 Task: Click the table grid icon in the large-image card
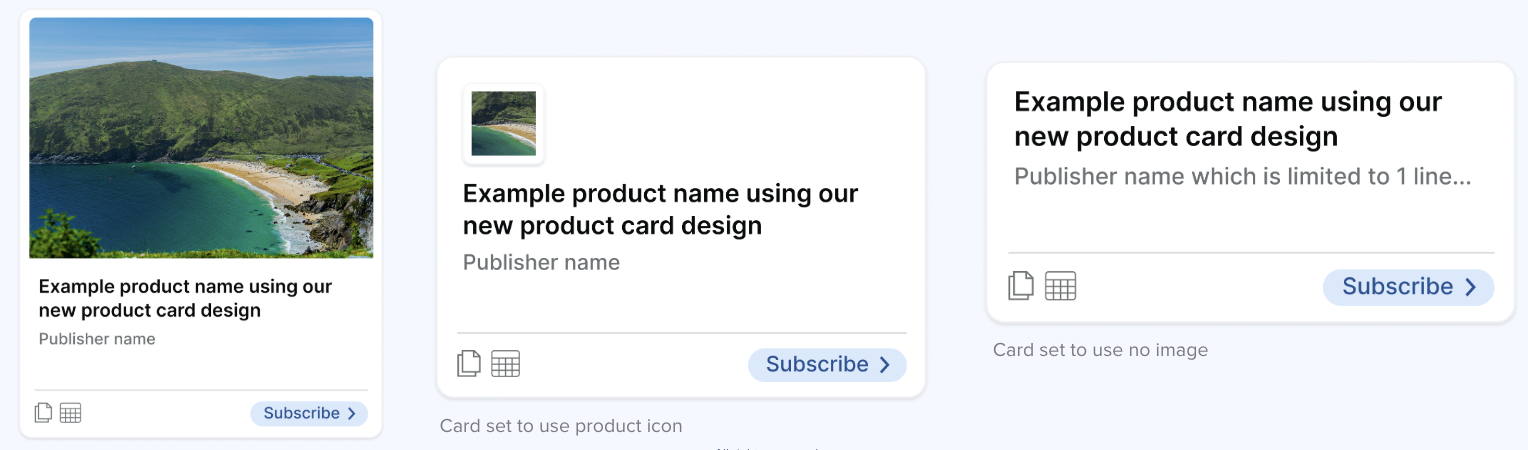[70, 413]
